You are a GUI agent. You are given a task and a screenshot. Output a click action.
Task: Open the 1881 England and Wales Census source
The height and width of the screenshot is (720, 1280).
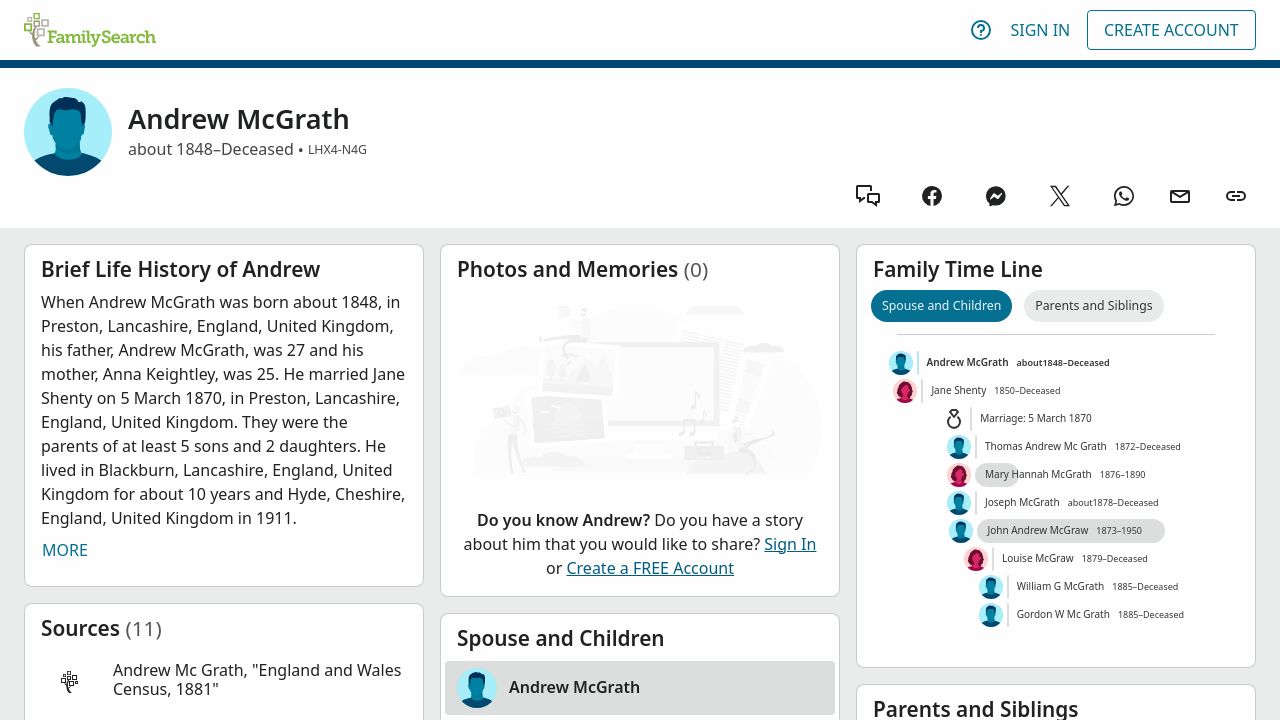tap(257, 680)
